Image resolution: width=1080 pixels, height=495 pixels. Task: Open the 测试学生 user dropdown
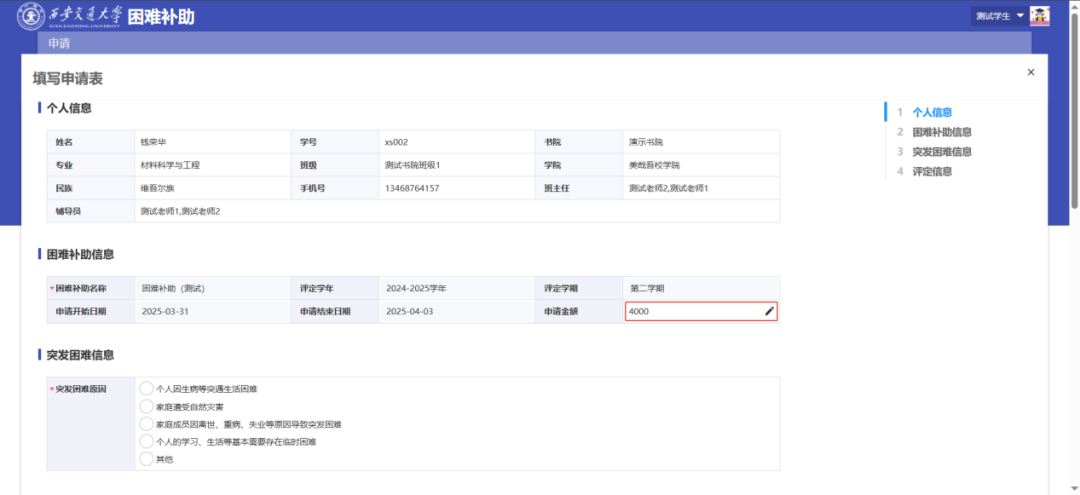(x=999, y=16)
